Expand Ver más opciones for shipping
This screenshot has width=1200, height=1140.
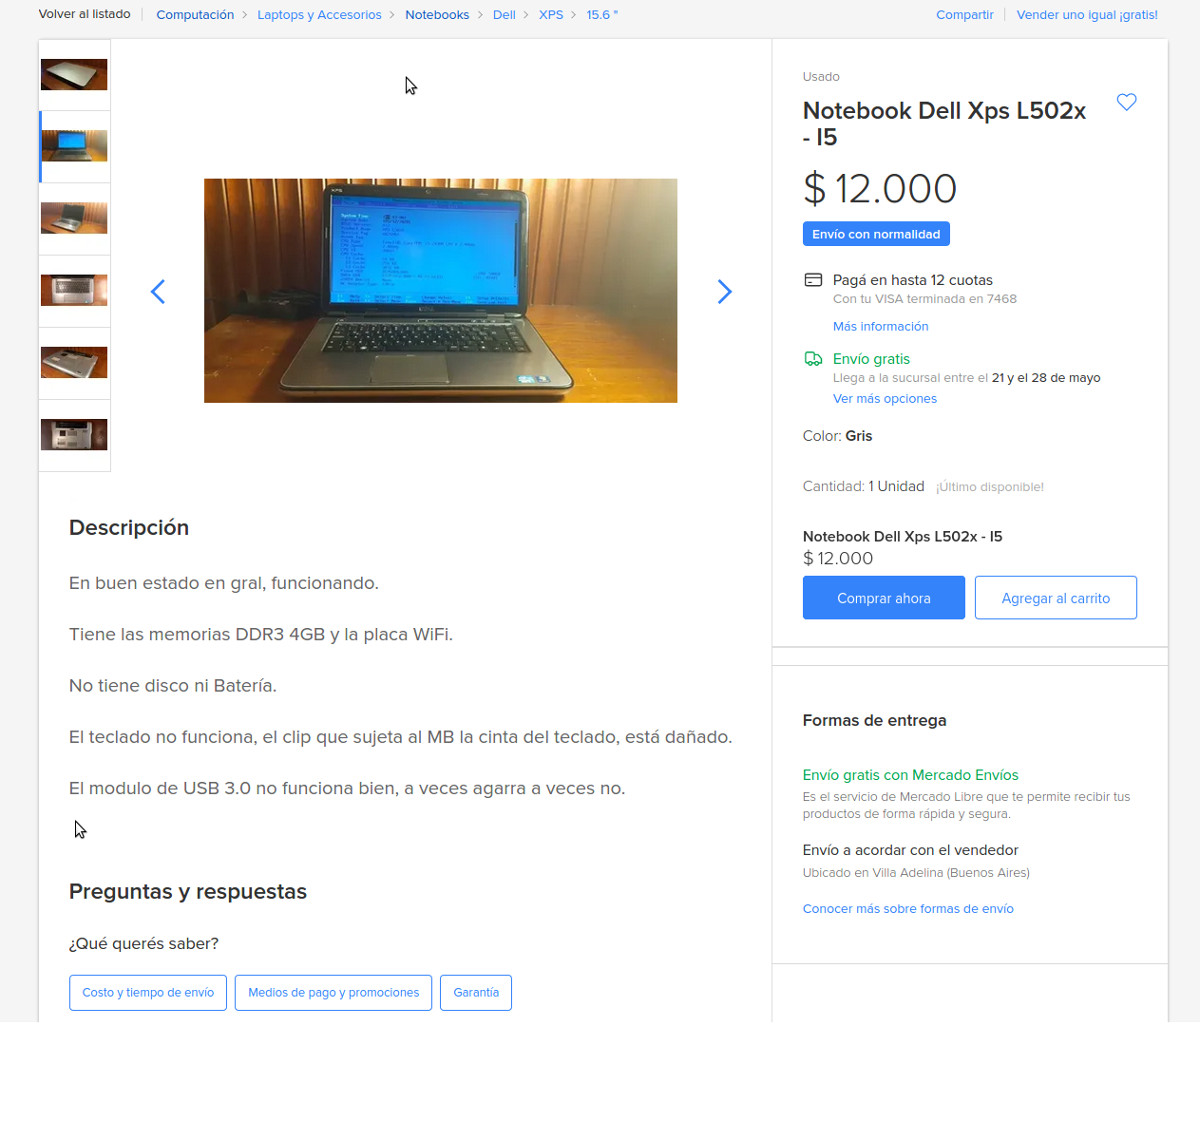click(884, 398)
